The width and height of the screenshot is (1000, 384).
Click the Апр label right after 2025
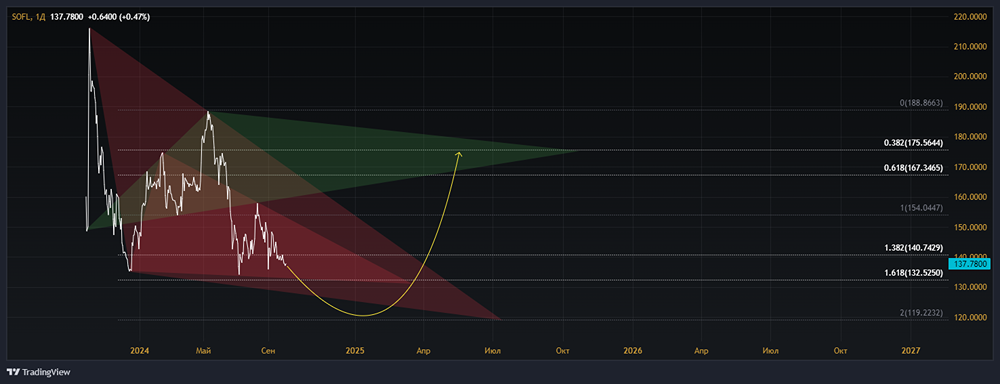tap(423, 351)
